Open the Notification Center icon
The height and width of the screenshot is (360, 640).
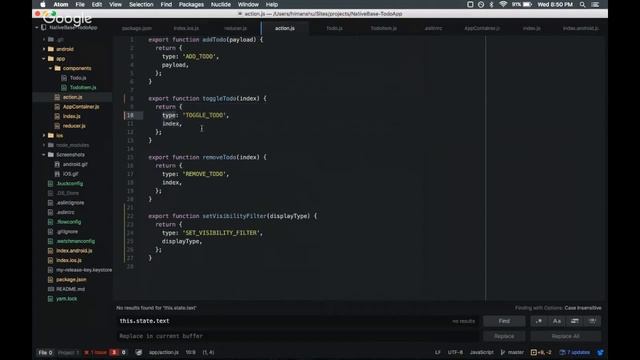click(596, 4)
